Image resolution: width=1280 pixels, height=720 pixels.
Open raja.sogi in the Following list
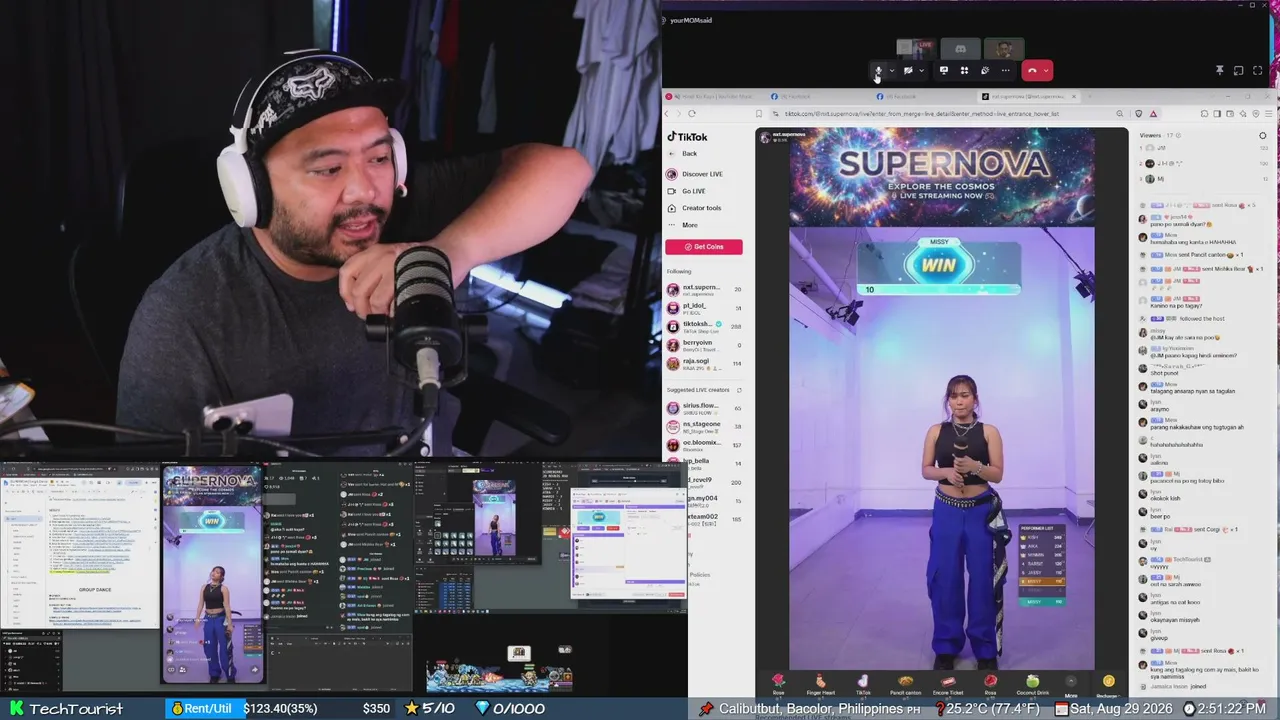(x=705, y=363)
